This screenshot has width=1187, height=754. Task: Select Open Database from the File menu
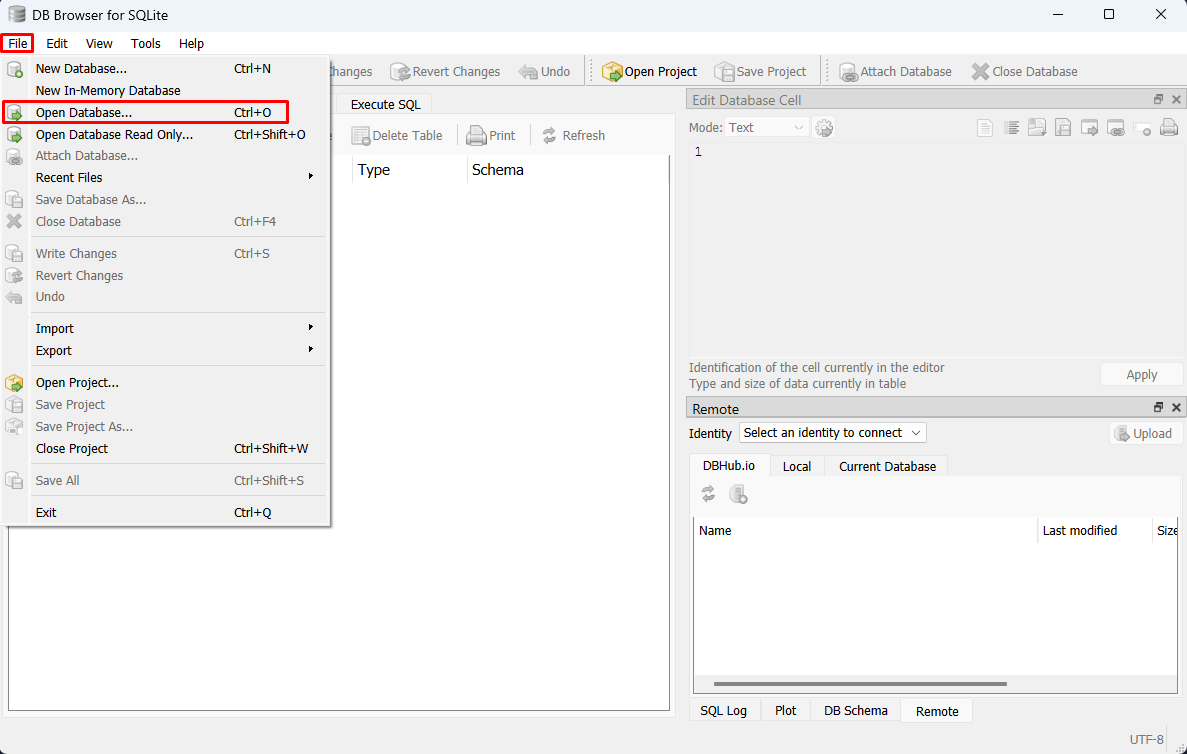84,112
